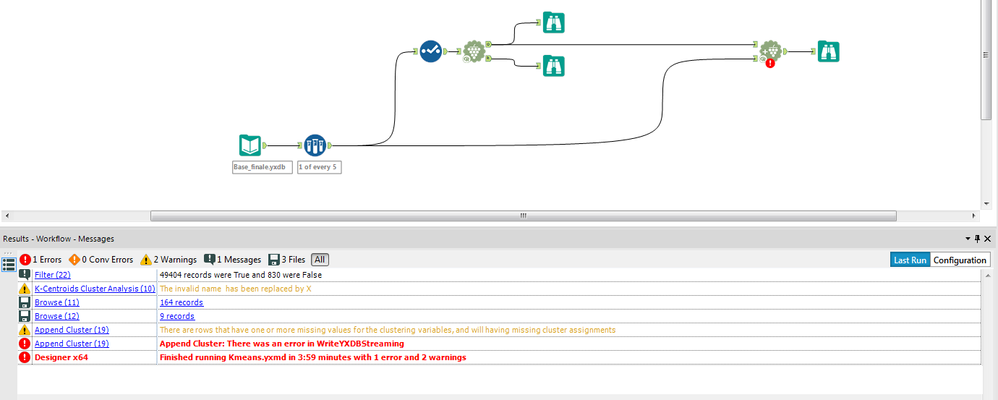Click the canvas vertical scrollbar down arrow

point(986,204)
